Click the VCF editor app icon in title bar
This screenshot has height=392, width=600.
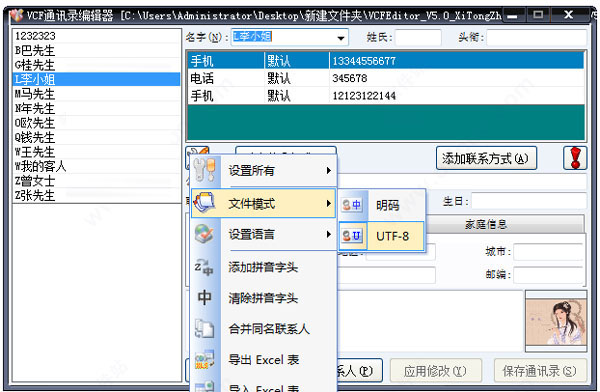16,15
